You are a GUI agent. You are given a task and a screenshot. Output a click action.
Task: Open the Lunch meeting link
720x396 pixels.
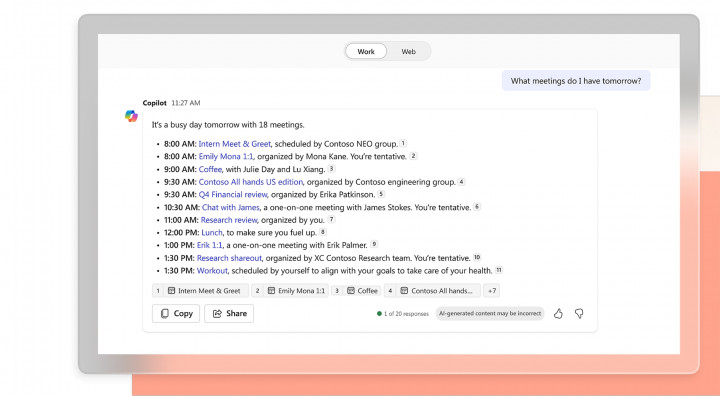212,233
